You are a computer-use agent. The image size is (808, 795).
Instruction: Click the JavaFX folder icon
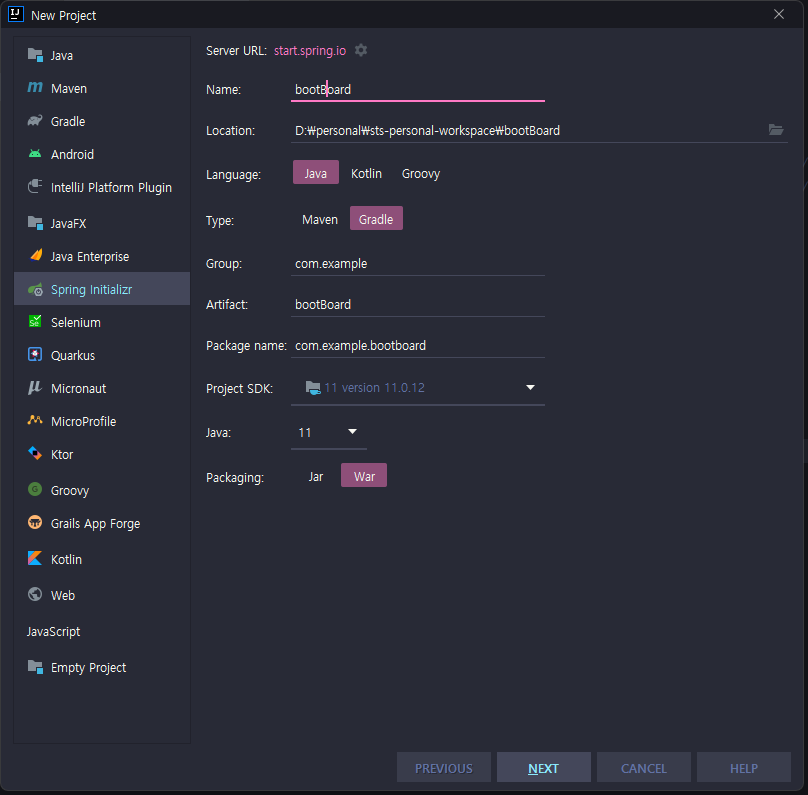[x=35, y=223]
